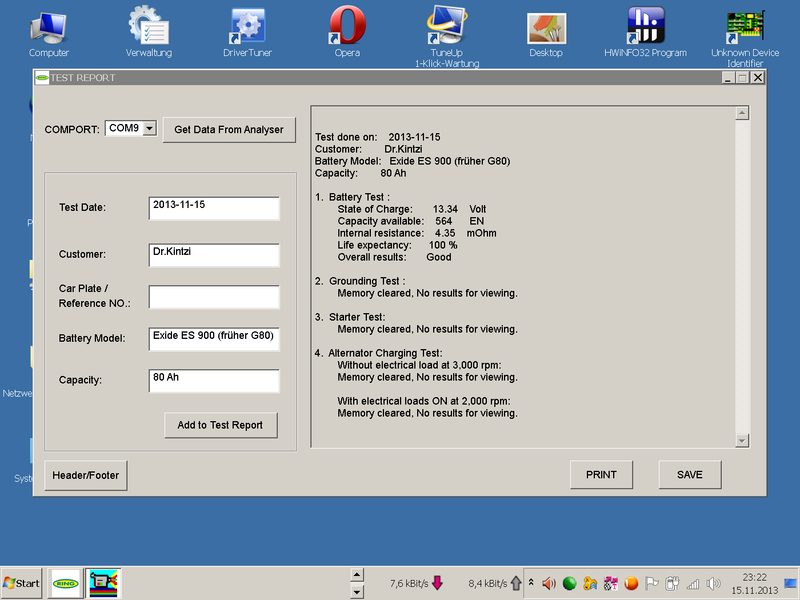Click the PRINT button
The width and height of the screenshot is (800, 600).
pyautogui.click(x=601, y=475)
